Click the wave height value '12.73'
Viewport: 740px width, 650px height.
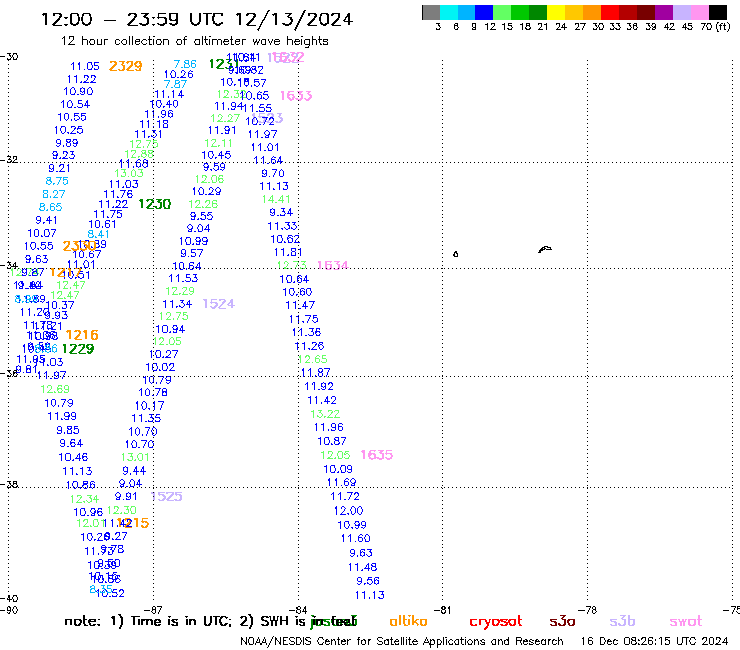click(292, 265)
